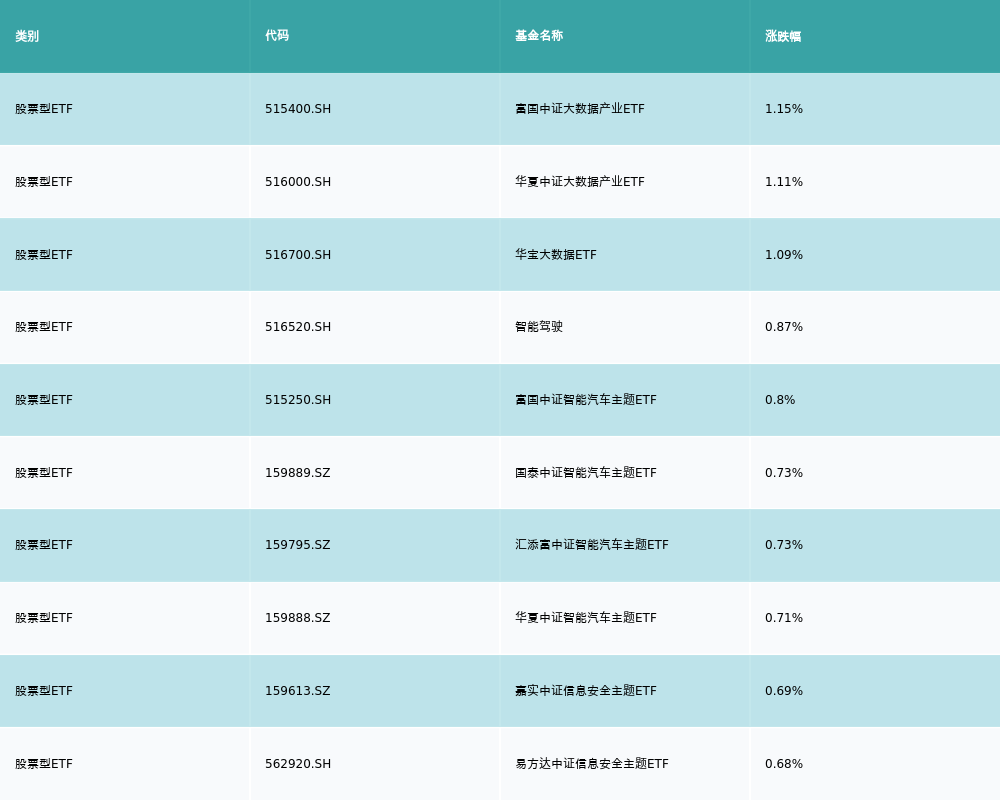Select code 516000.SH
The width and height of the screenshot is (1000, 800).
point(298,182)
